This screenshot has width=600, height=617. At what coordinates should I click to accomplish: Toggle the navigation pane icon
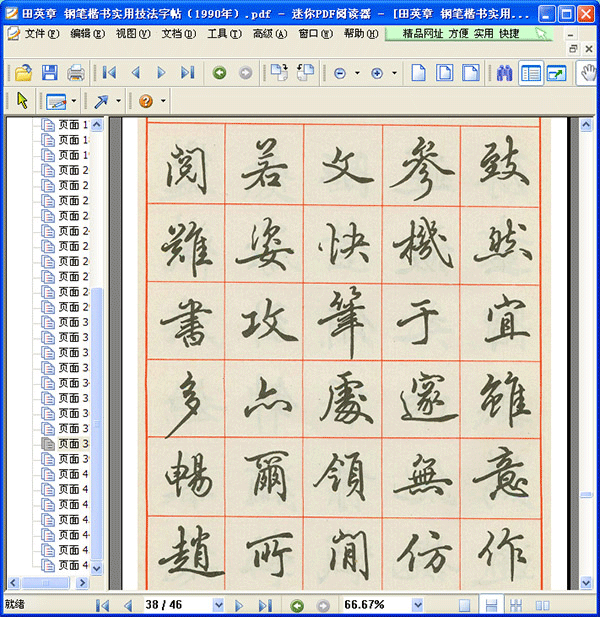pos(531,73)
